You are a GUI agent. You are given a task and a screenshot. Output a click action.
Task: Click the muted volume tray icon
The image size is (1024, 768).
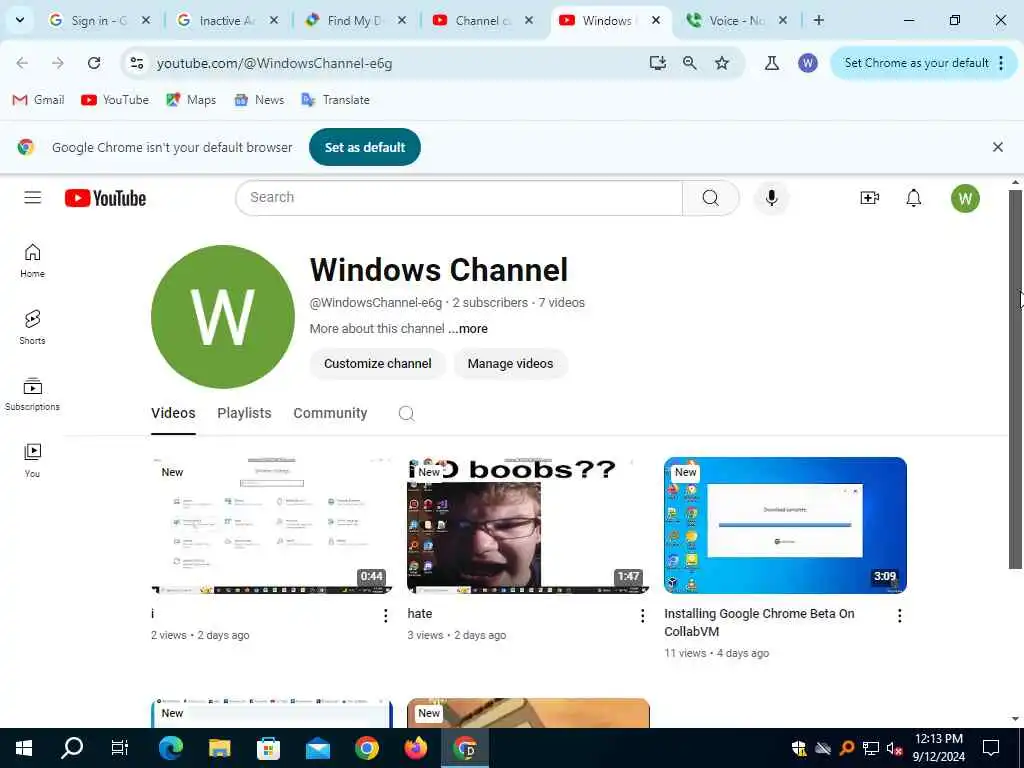(x=894, y=748)
